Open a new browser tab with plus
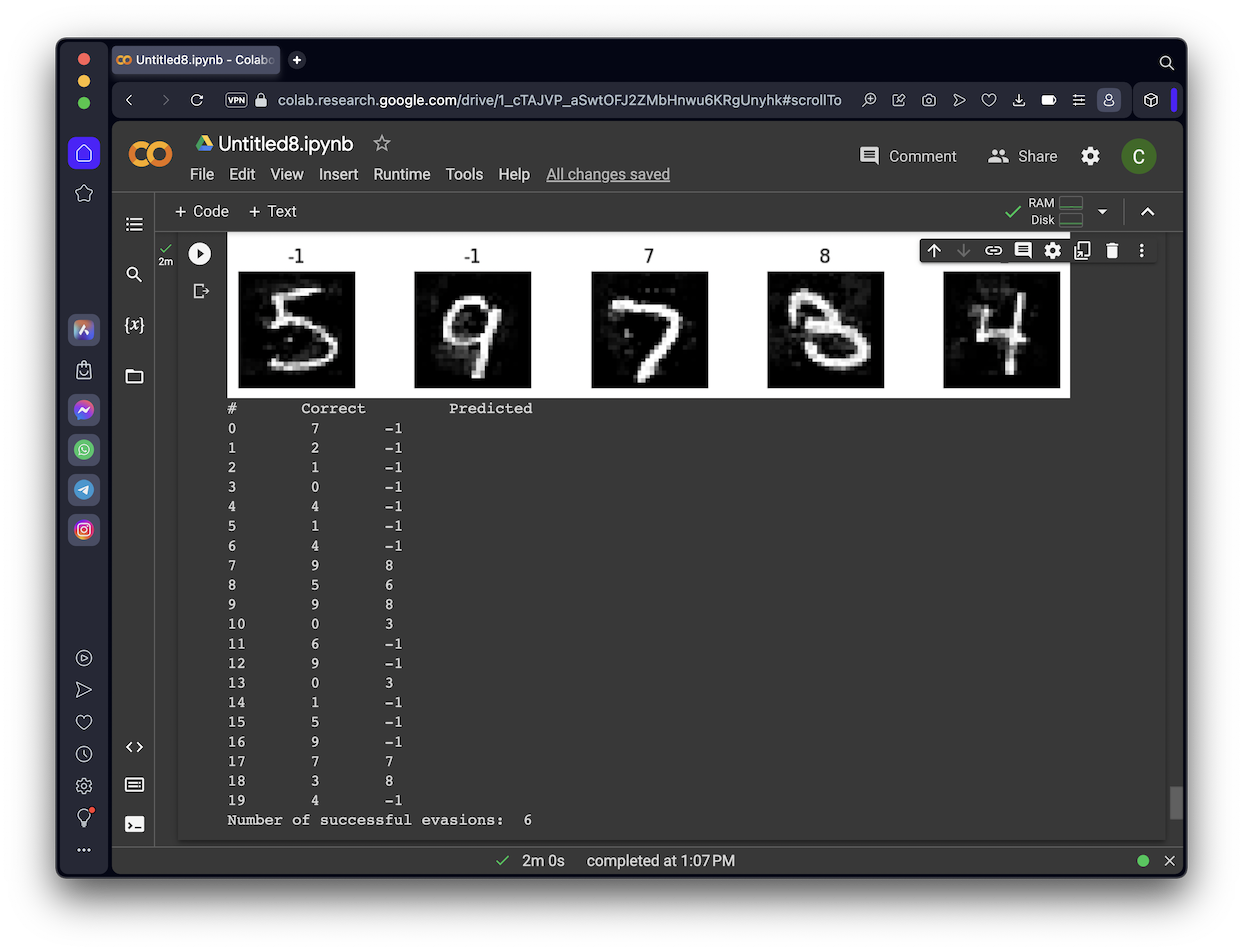Viewport: 1243px width, 952px height. 297,60
